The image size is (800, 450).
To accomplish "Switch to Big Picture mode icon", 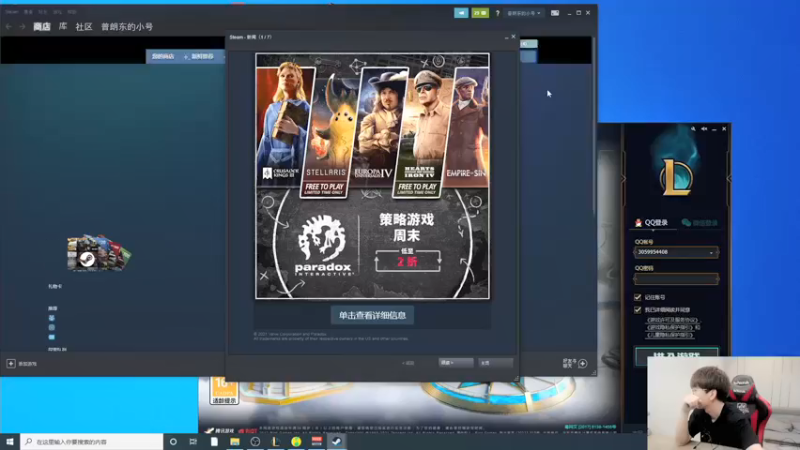I will 555,13.
